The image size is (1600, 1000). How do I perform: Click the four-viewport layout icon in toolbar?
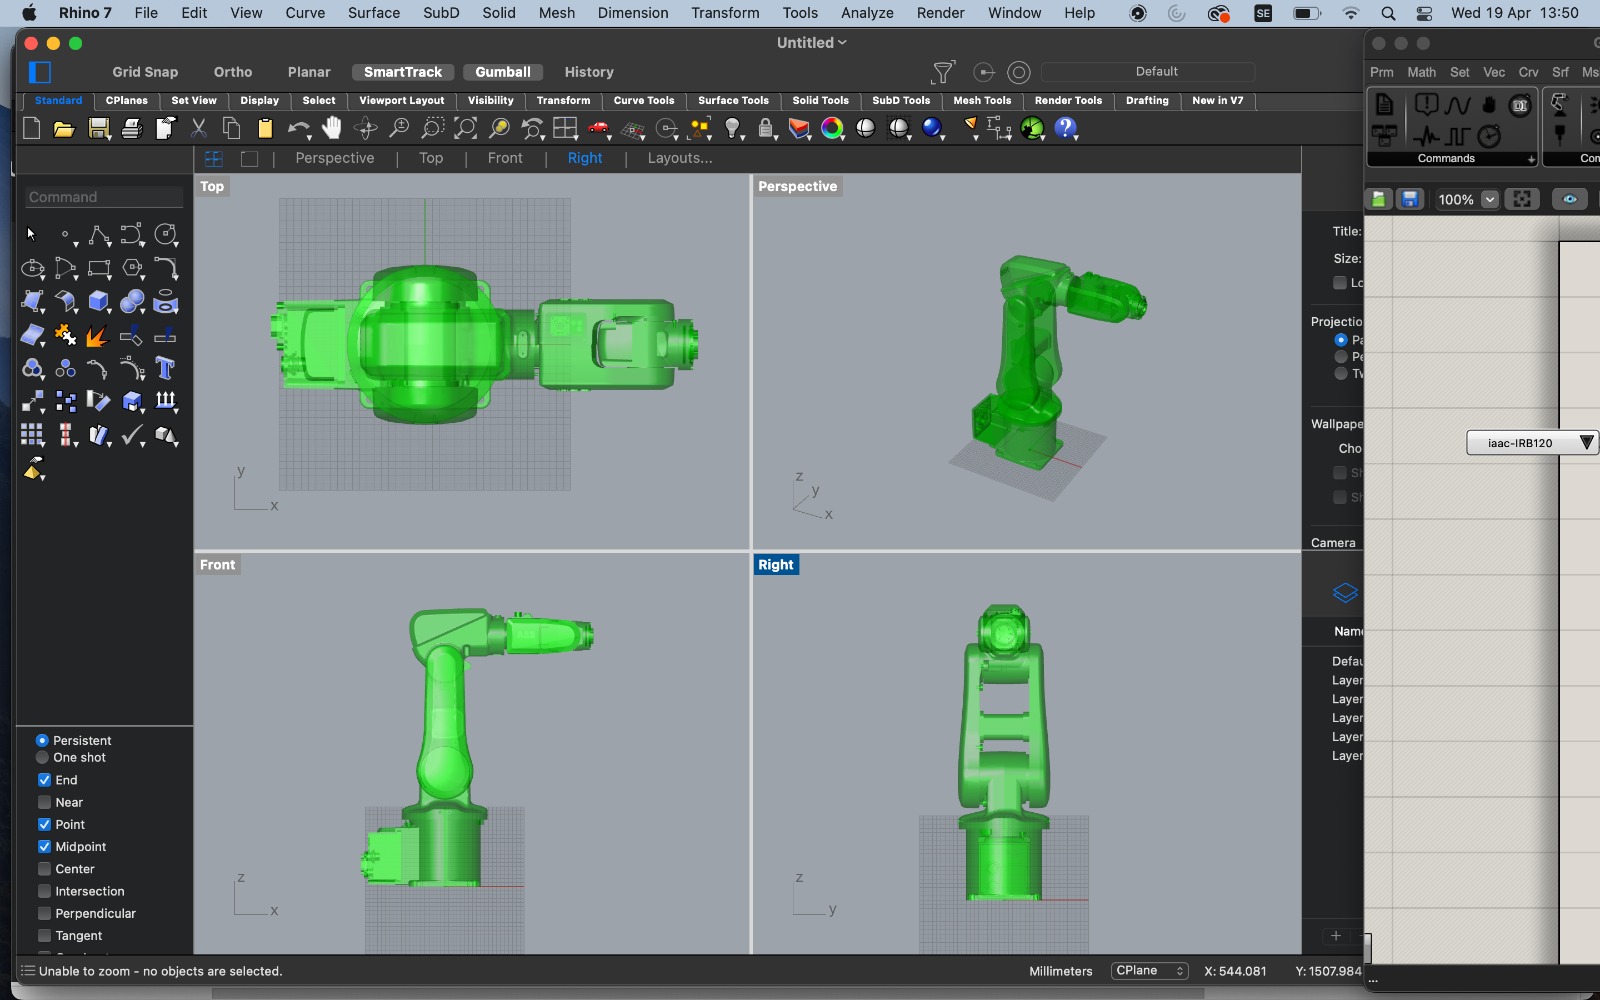tap(565, 128)
